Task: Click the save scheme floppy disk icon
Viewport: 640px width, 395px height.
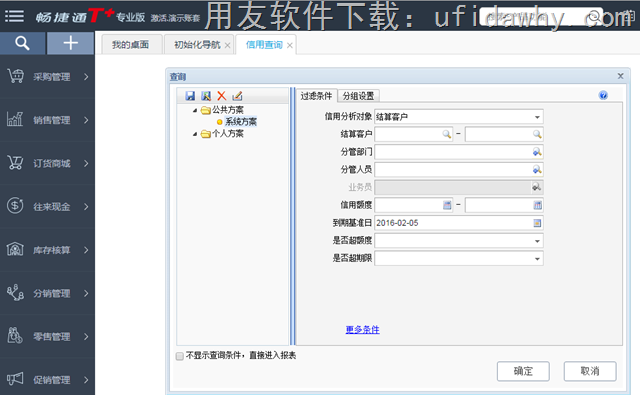Action: (x=190, y=96)
